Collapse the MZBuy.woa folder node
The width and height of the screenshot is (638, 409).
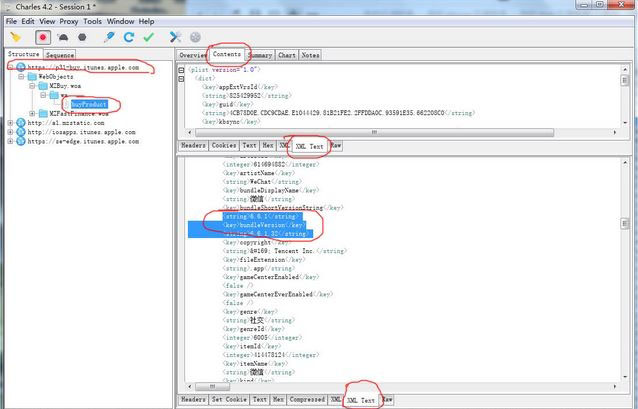[x=32, y=86]
